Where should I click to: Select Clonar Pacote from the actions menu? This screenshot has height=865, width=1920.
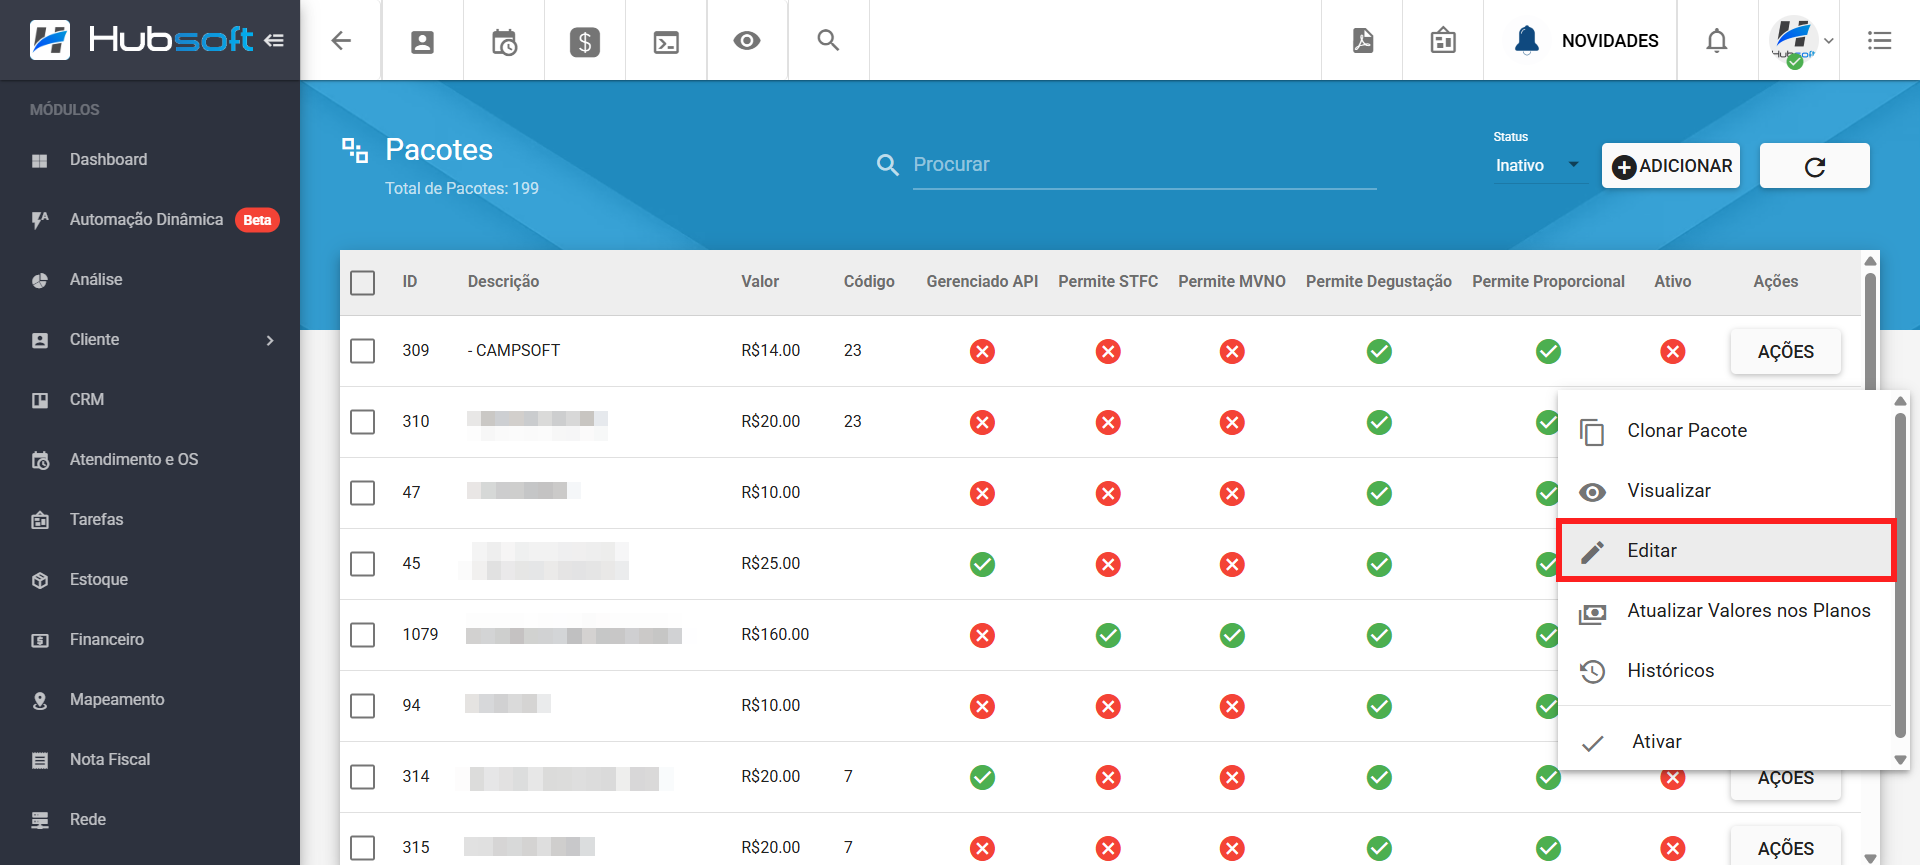(1726, 431)
